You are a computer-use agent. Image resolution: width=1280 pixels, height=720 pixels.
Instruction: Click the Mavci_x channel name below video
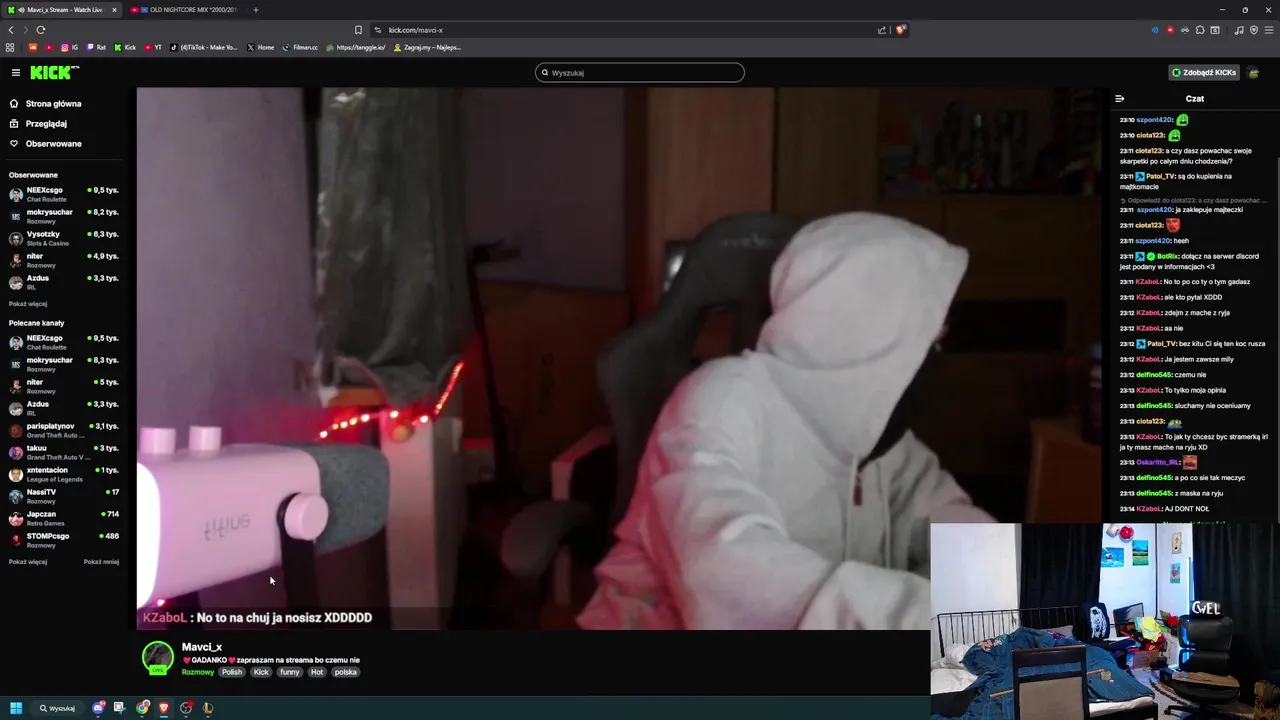point(202,647)
